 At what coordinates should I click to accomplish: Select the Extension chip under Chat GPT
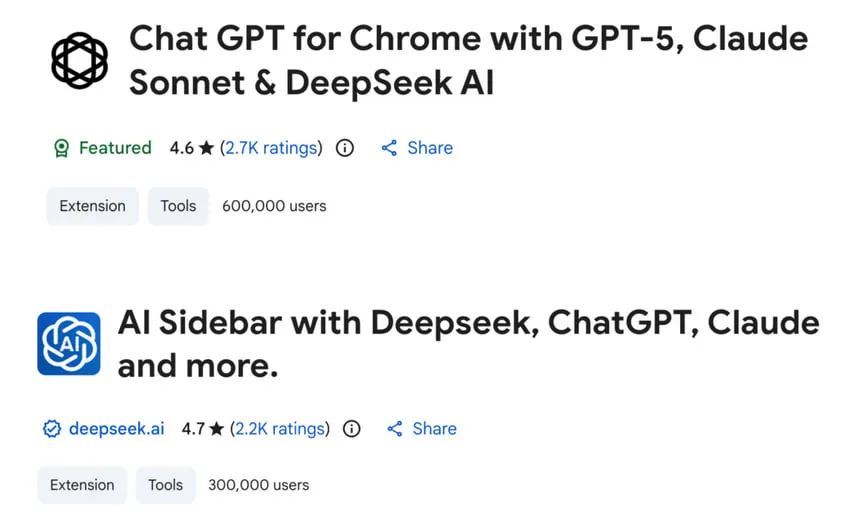(92, 206)
